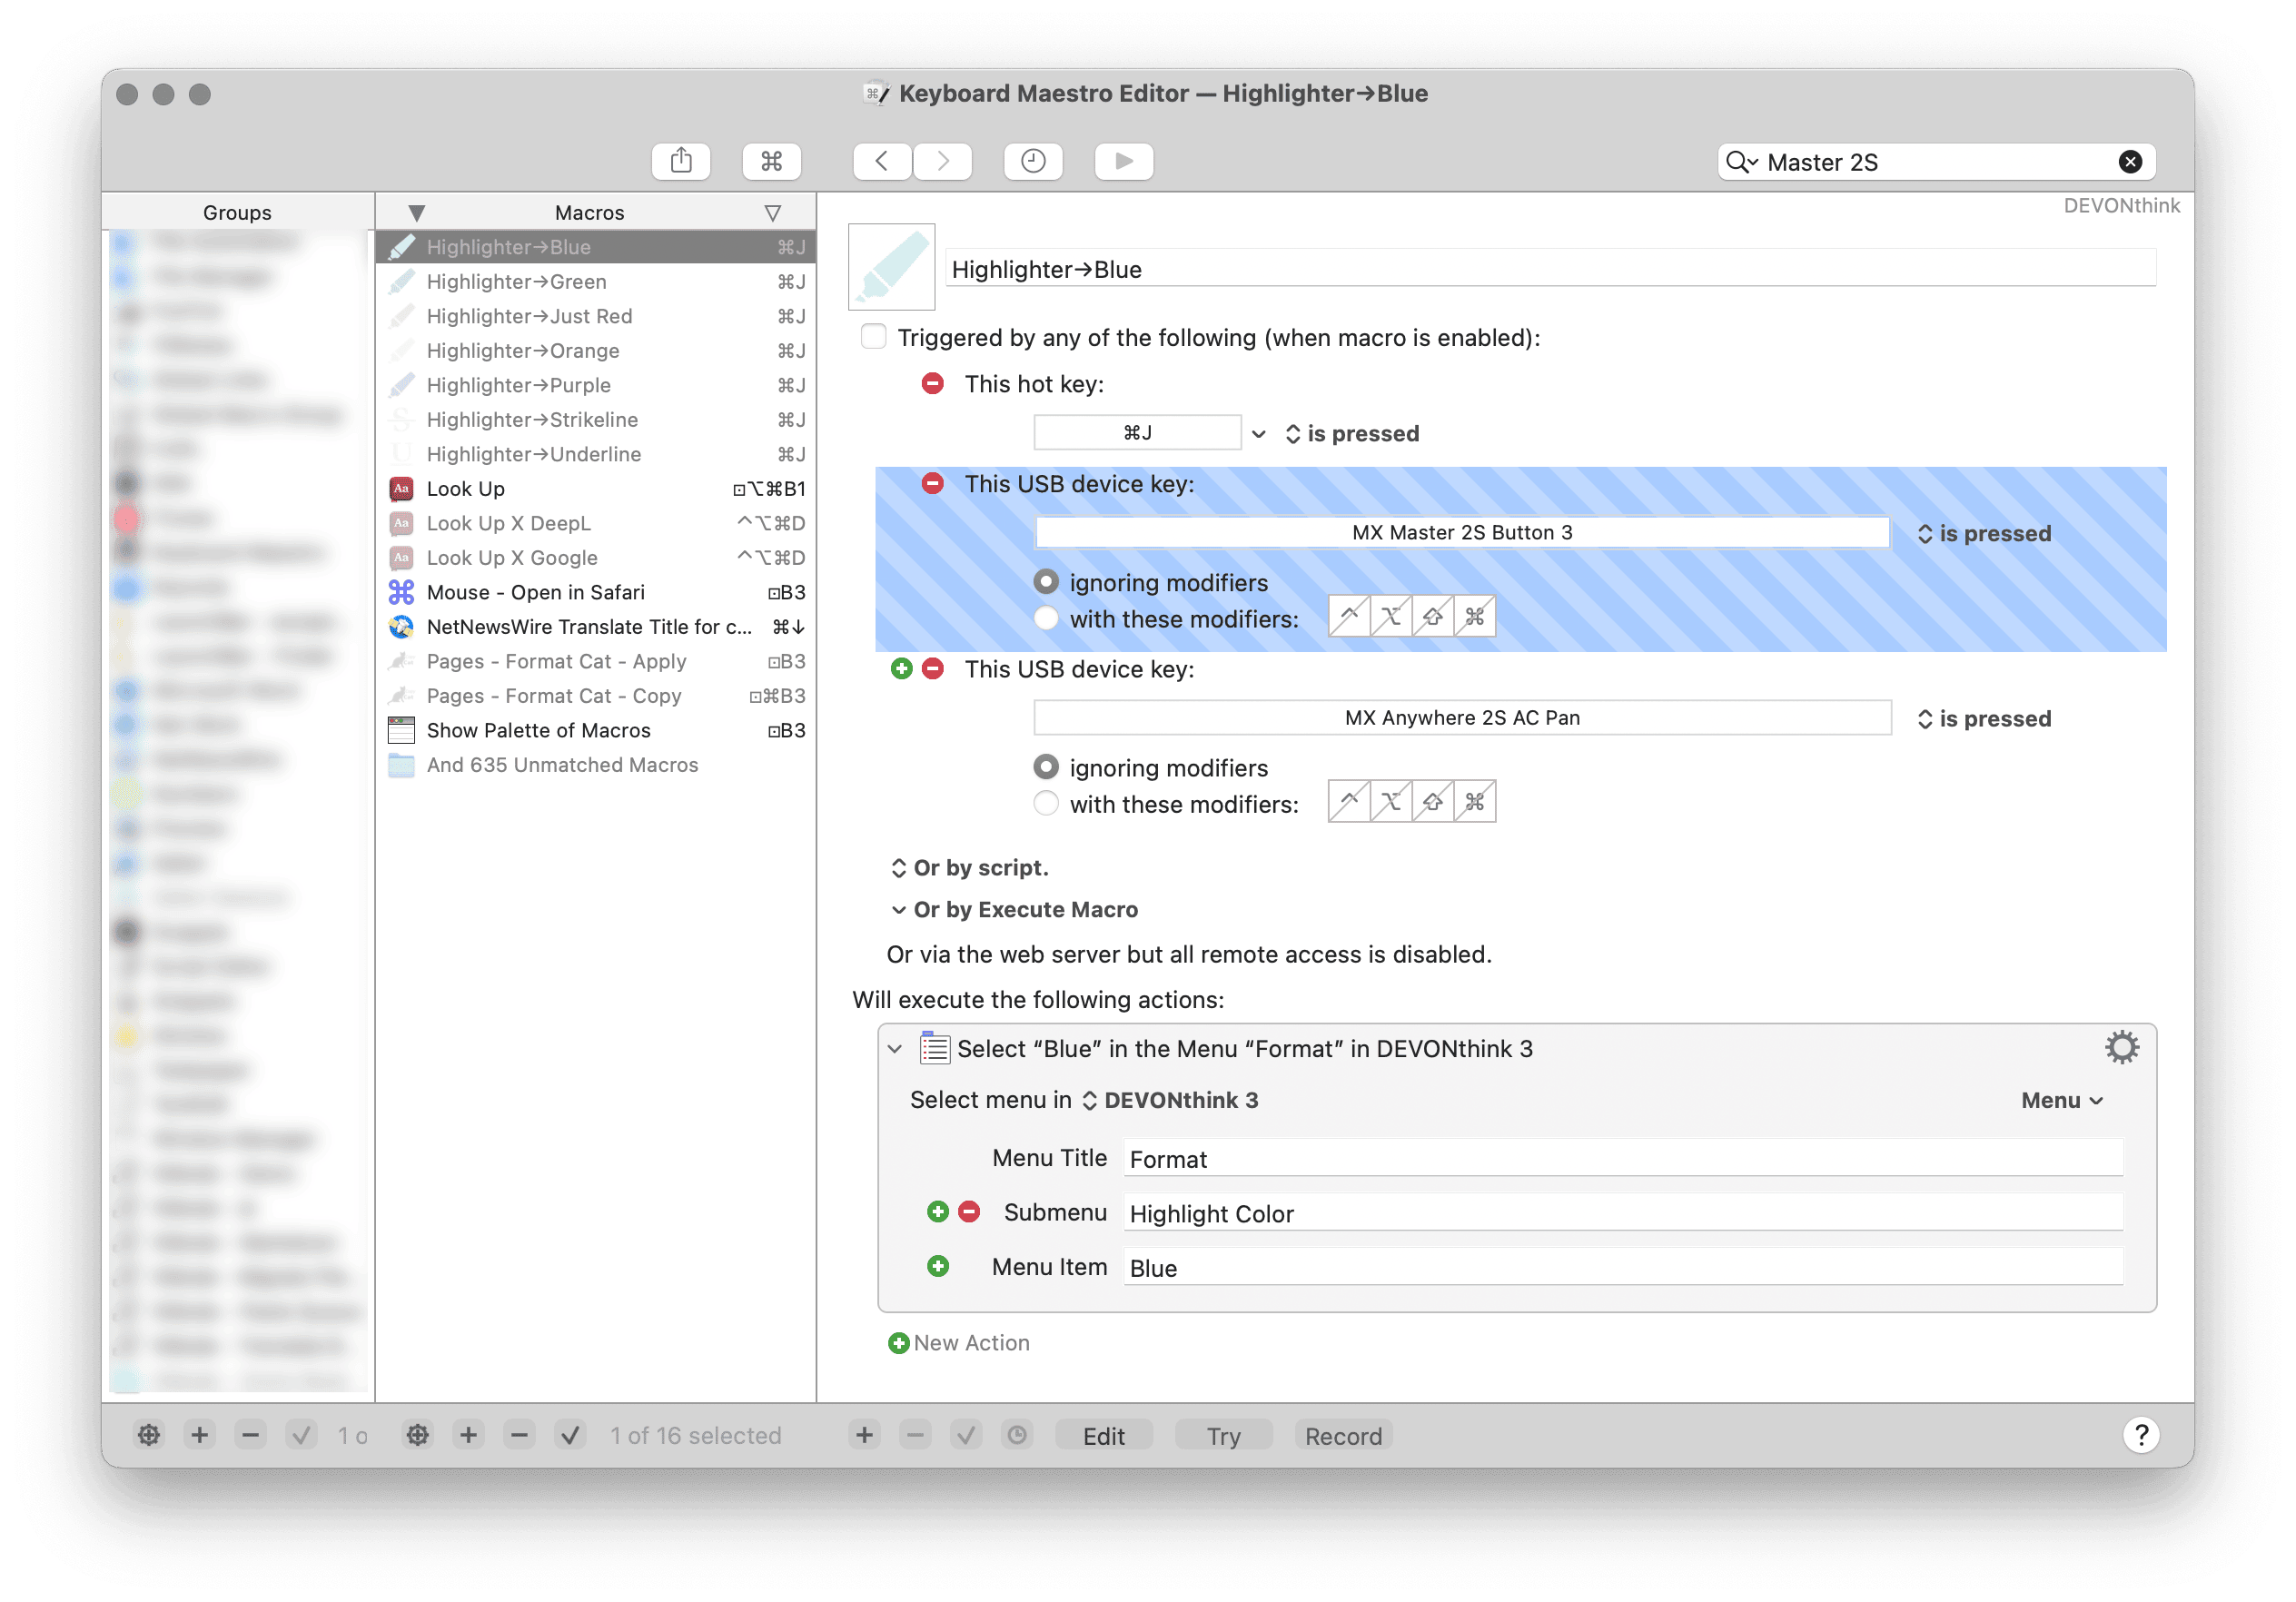Click the Menu Title Format field
Viewport: 2296px width, 1602px height.
[1623, 1158]
